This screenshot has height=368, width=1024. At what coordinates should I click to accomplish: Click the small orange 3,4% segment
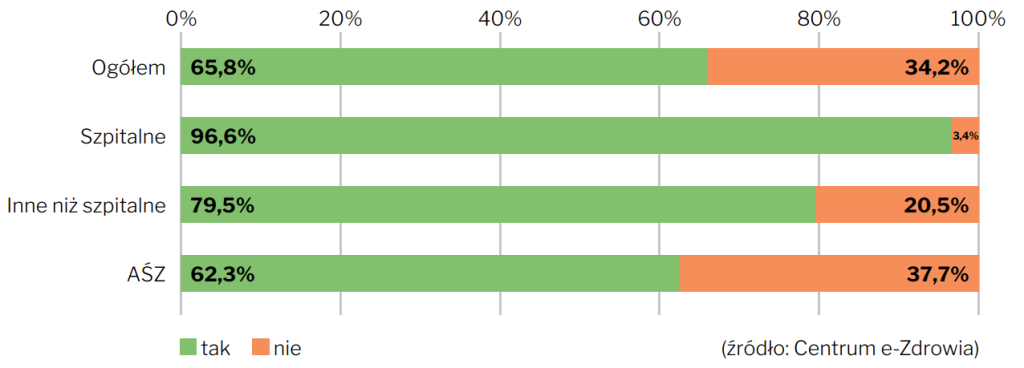tap(965, 136)
